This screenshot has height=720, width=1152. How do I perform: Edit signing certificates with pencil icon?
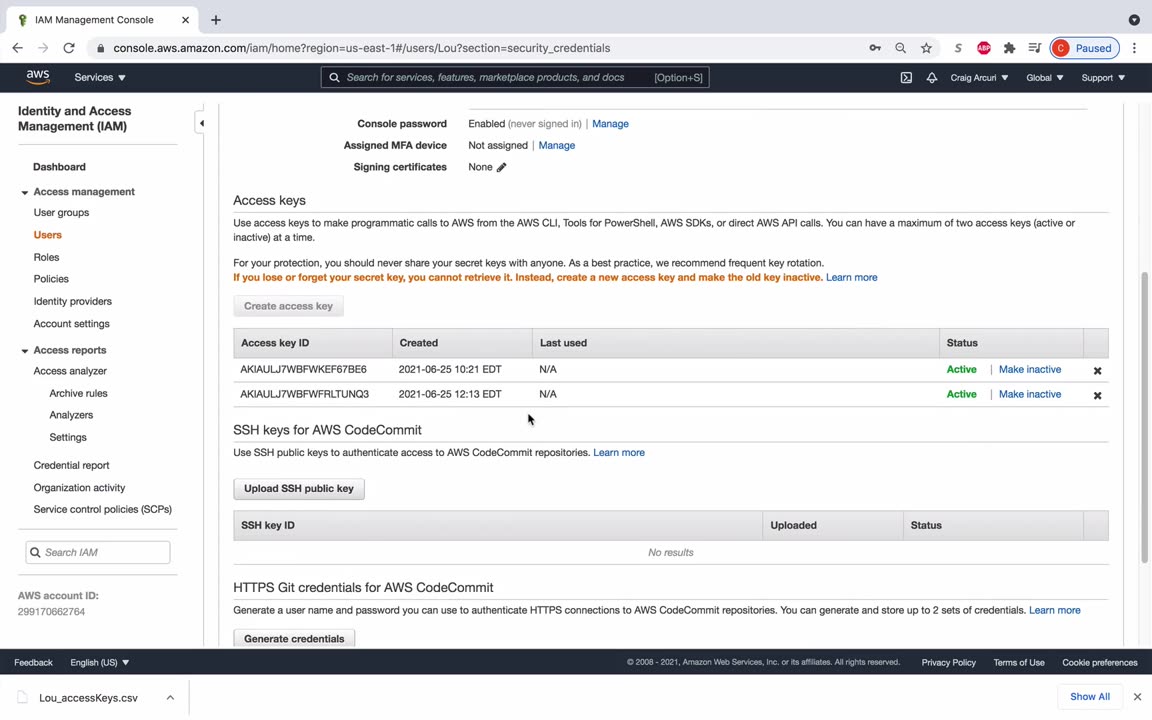pos(502,167)
